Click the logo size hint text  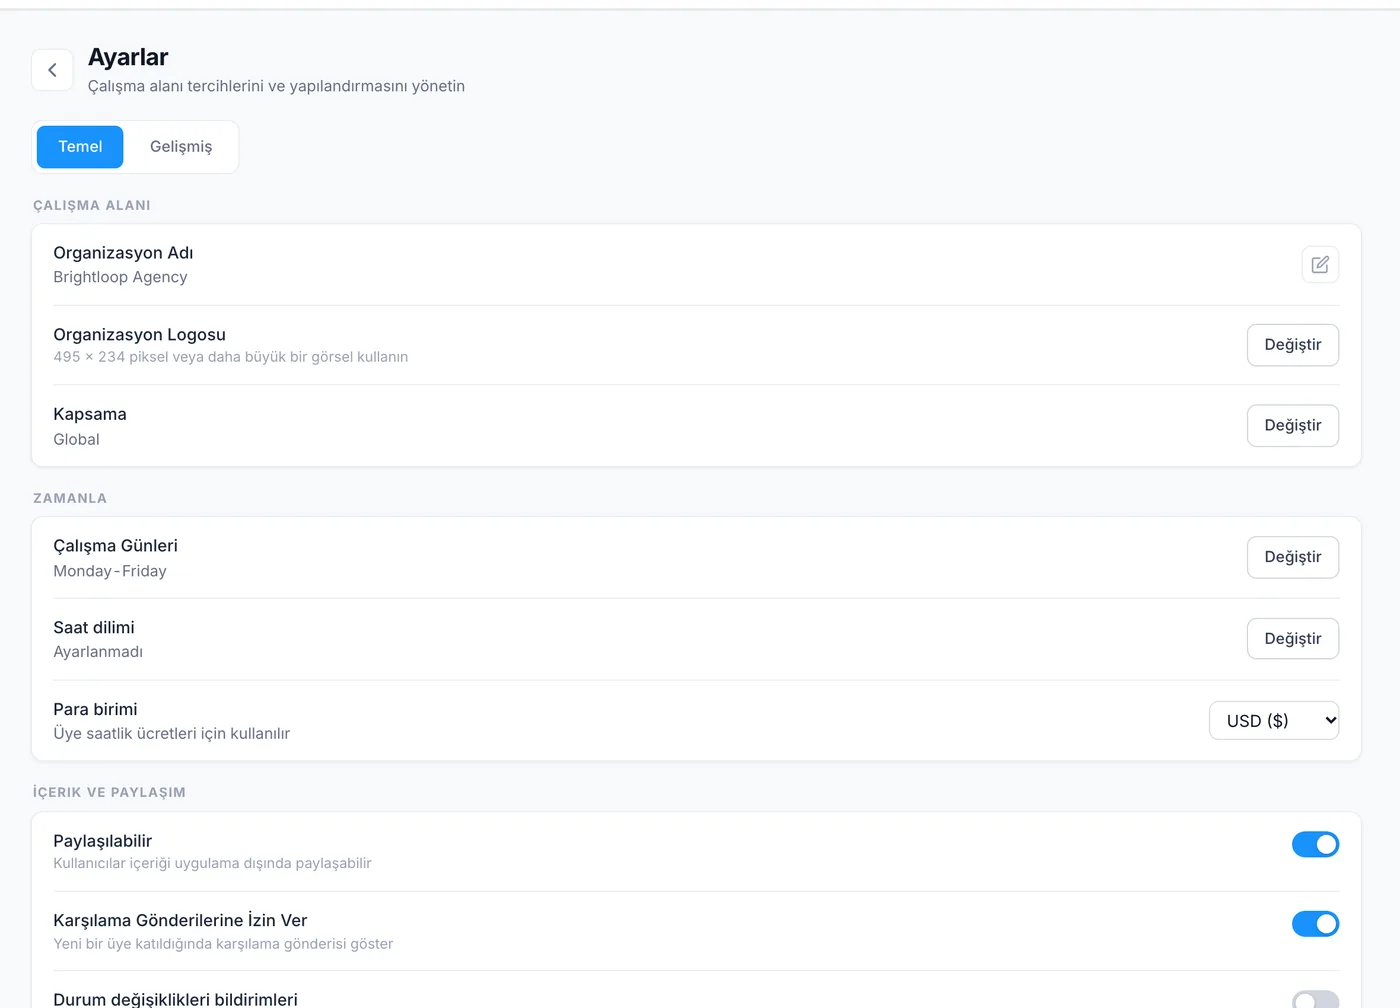[231, 357]
